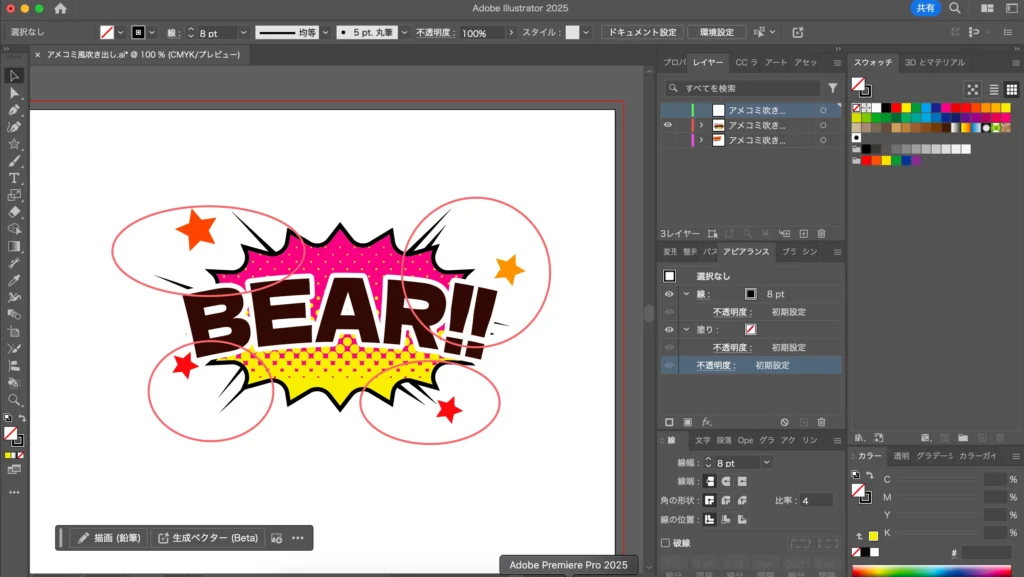
Task: Choose the Zoom magnifier tool
Action: (14, 400)
